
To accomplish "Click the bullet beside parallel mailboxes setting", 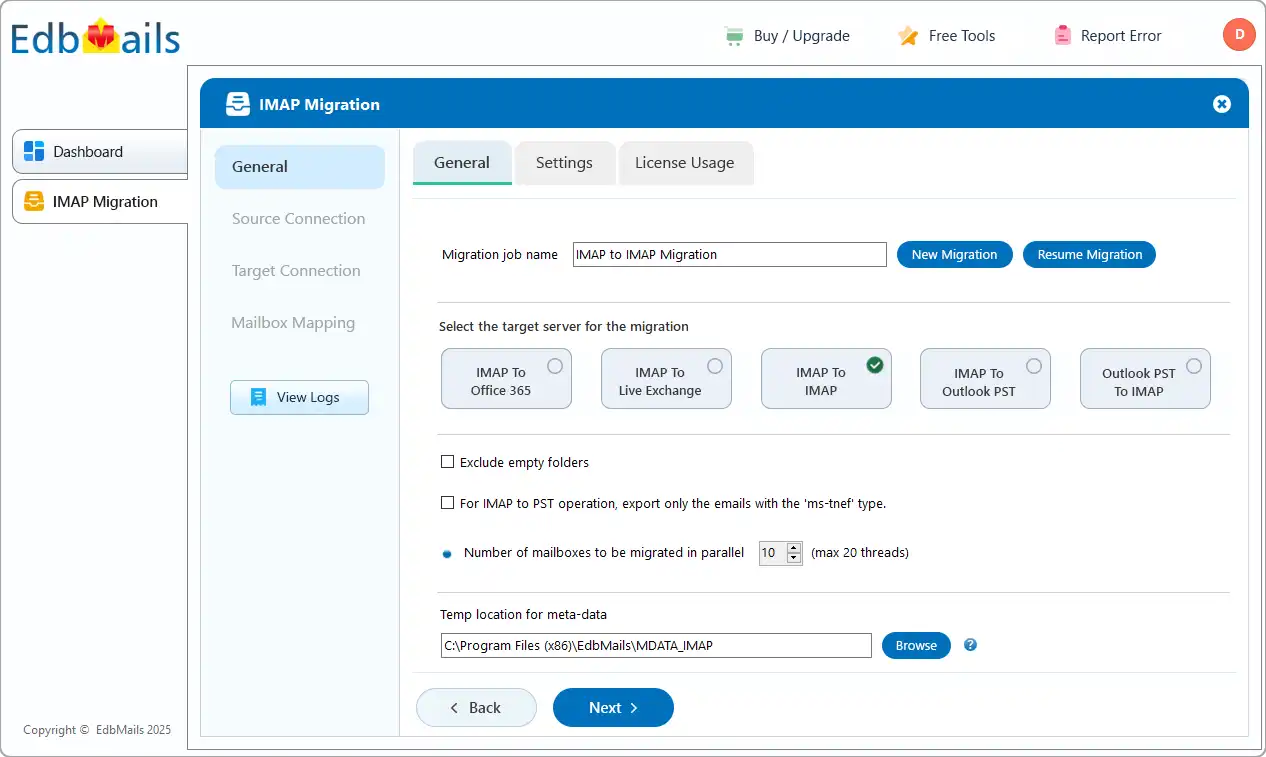I will [447, 553].
